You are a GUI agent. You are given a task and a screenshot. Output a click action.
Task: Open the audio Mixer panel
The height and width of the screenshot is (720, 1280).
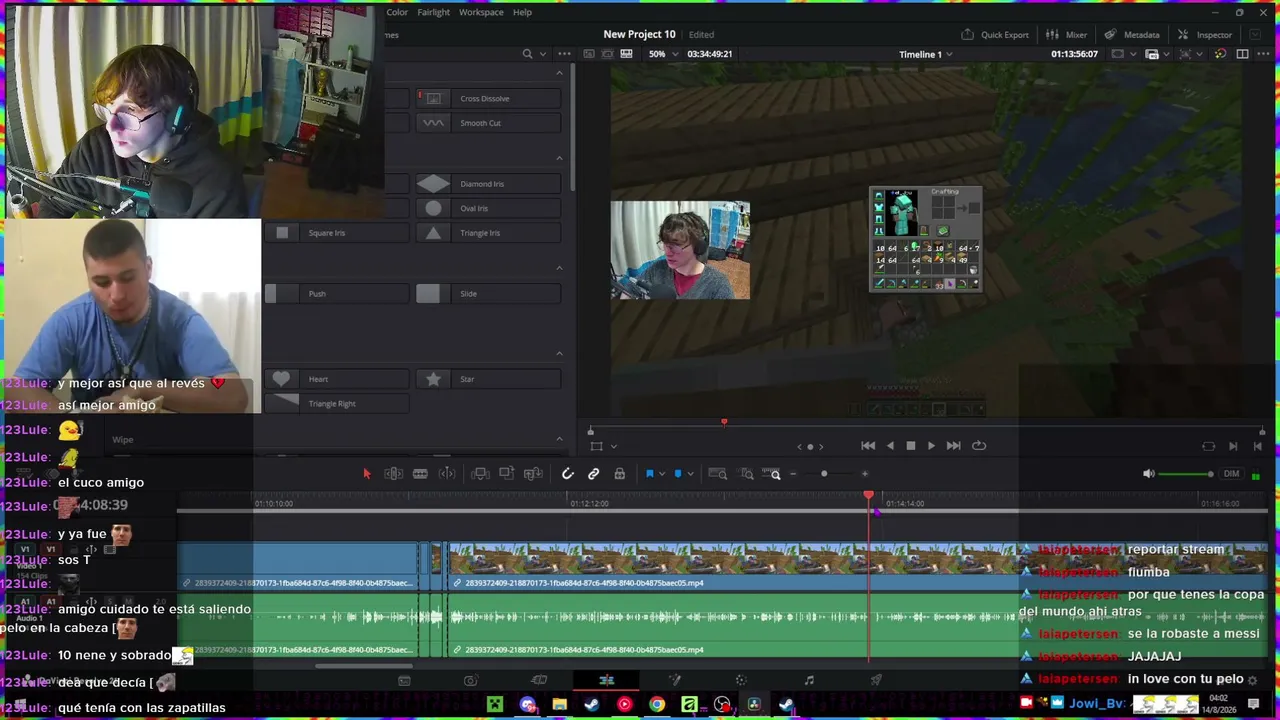[1067, 35]
